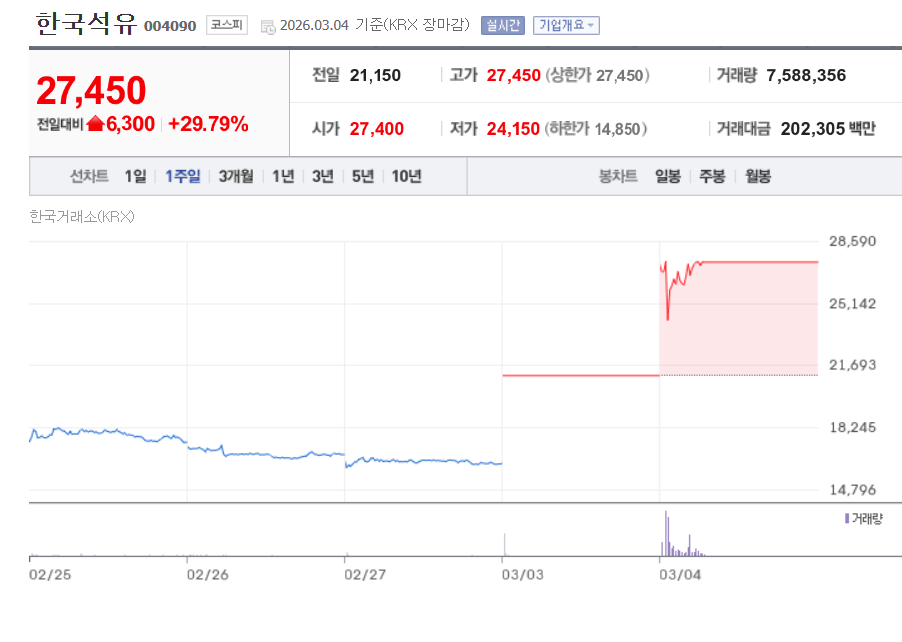Click the red up-arrow price change icon
This screenshot has width=902, height=642.
pos(96,124)
